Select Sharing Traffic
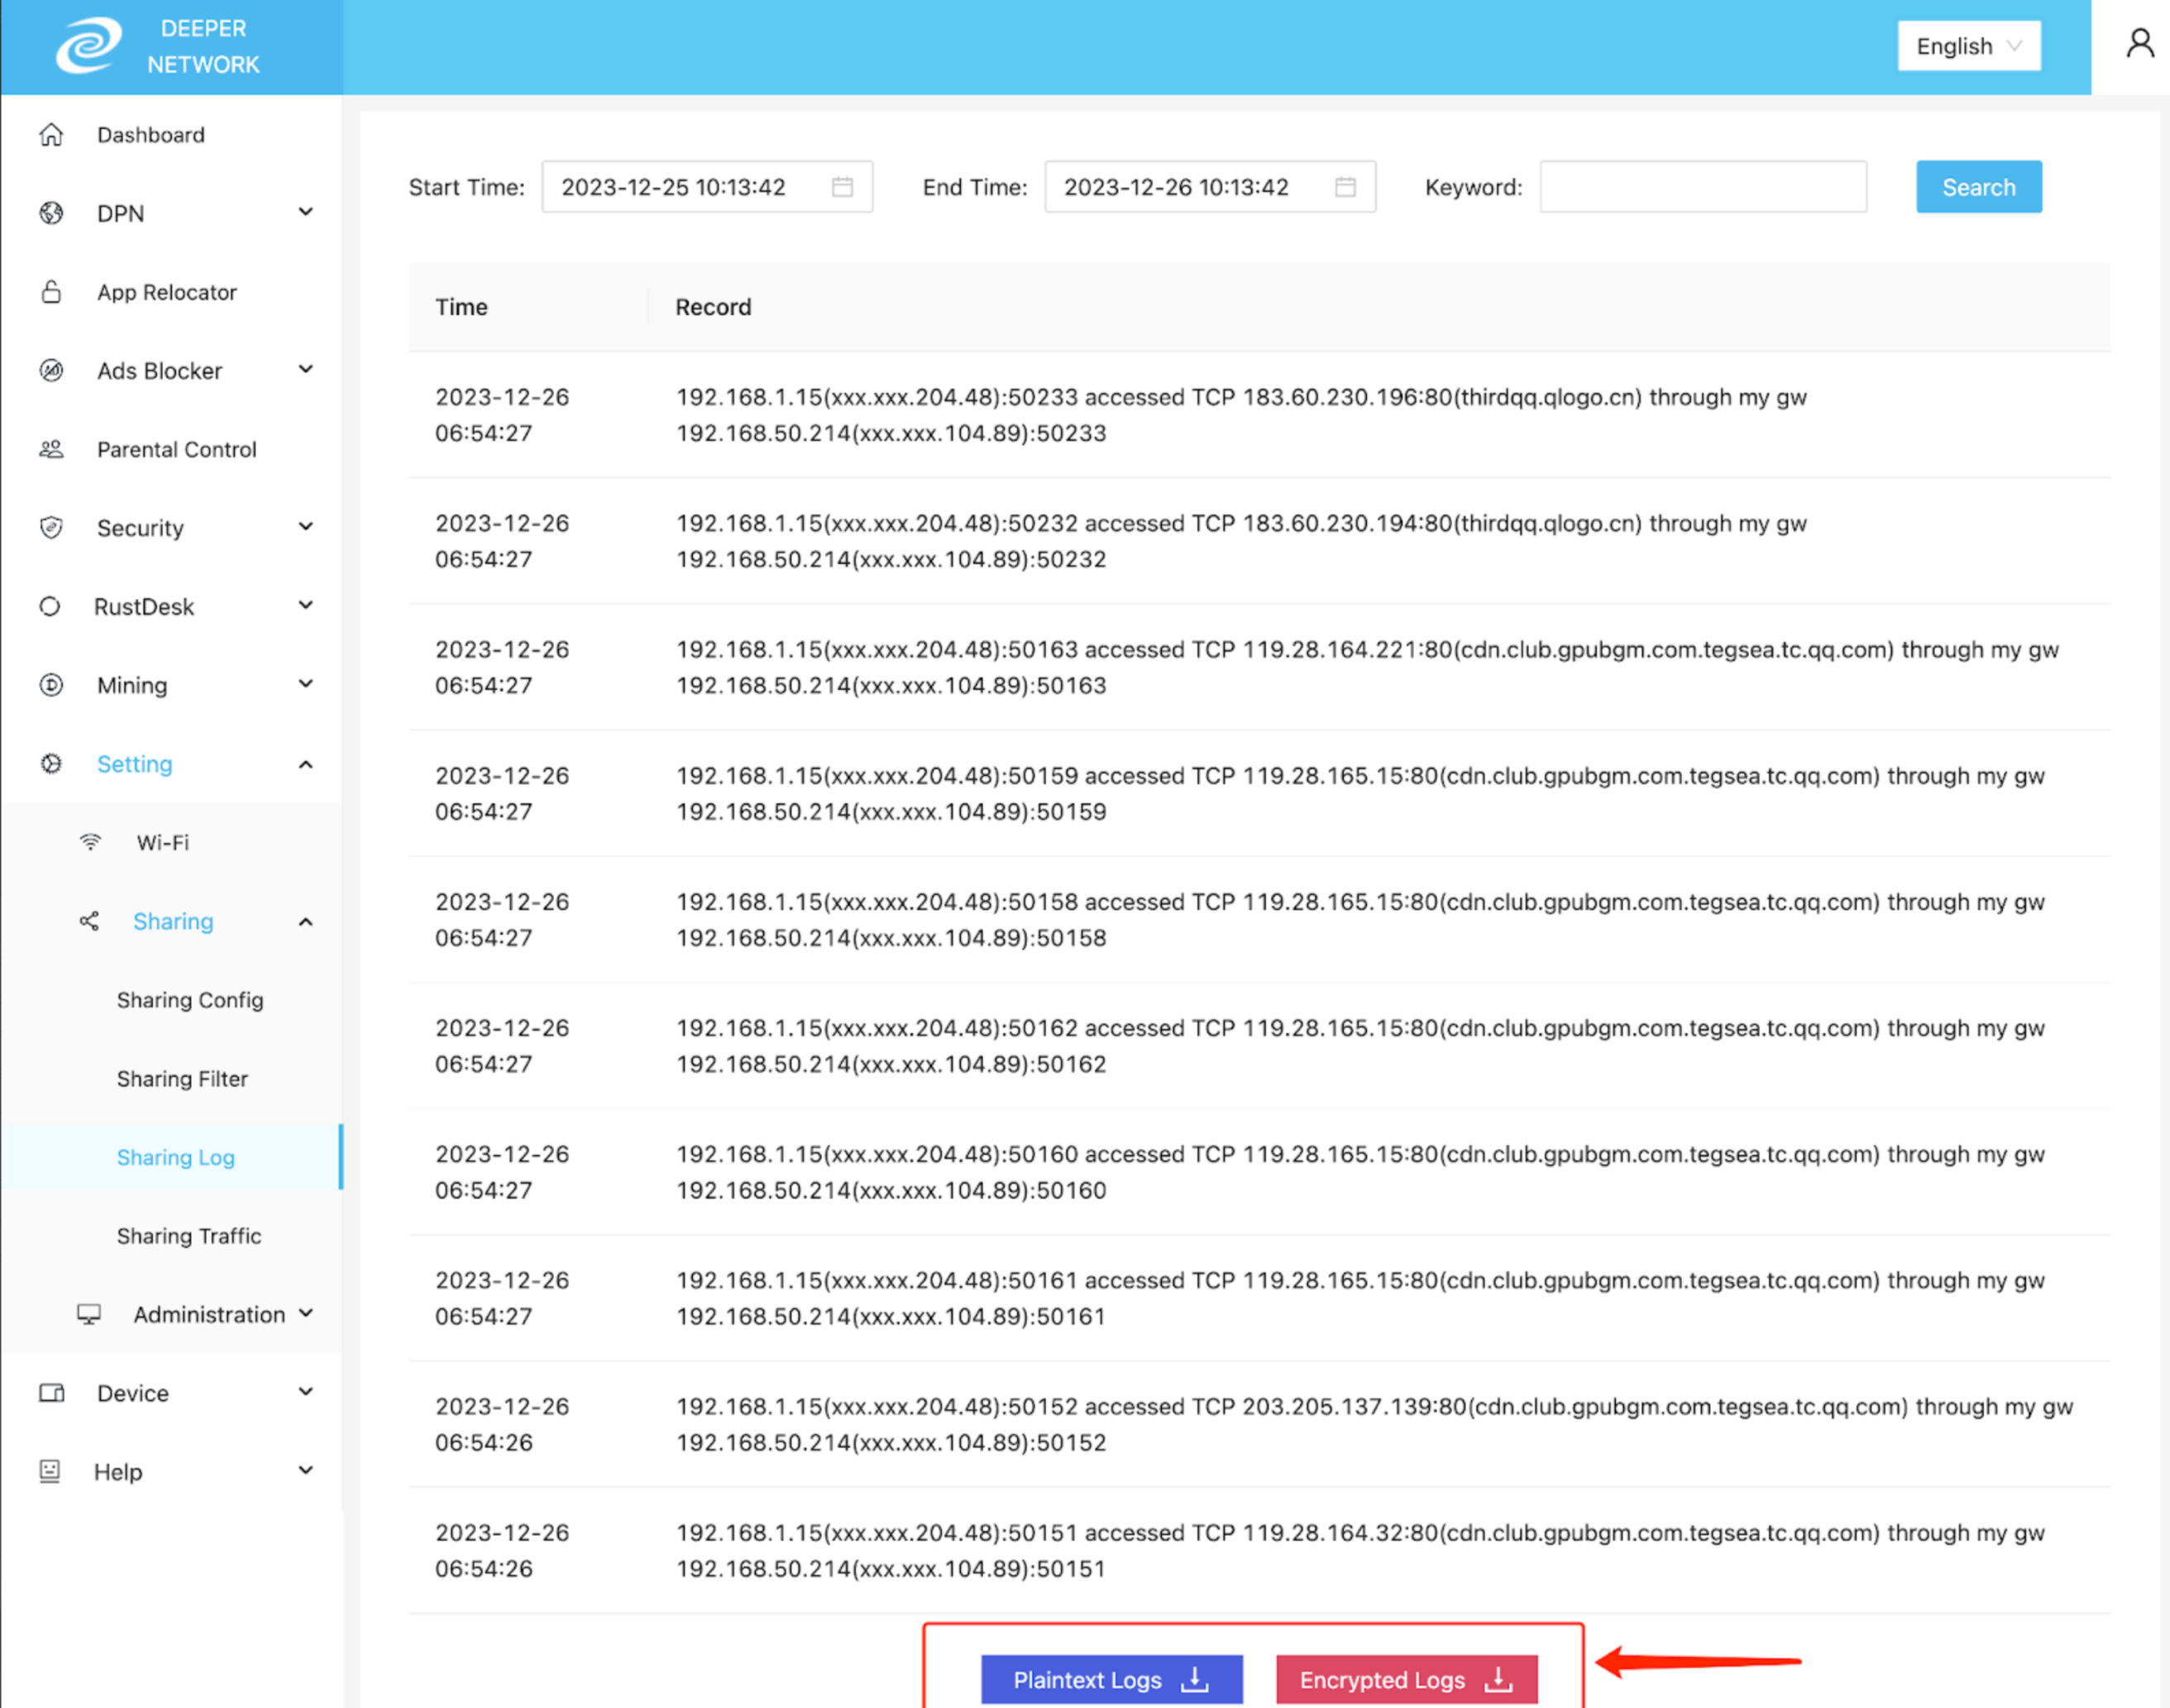 coord(189,1236)
